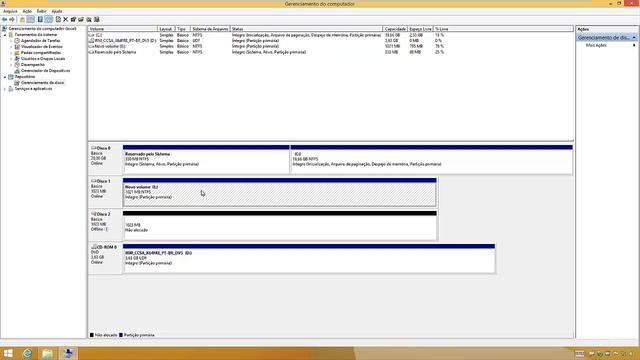Select Agendador de Tarefas in the tree

(40, 41)
